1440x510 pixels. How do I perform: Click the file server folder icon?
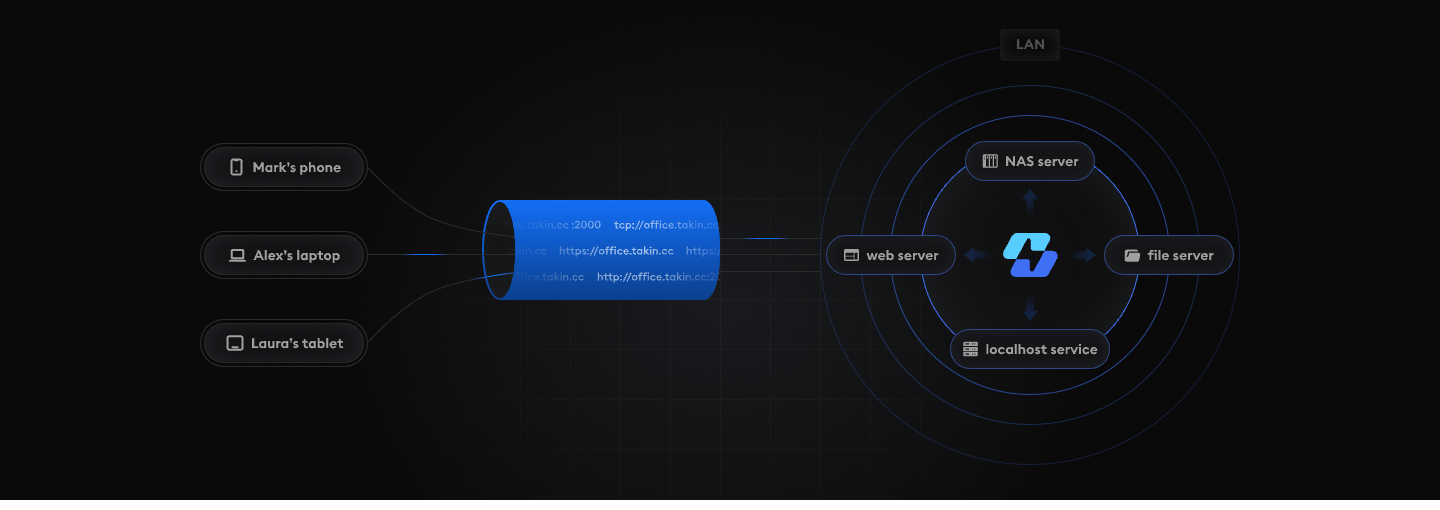[1132, 255]
